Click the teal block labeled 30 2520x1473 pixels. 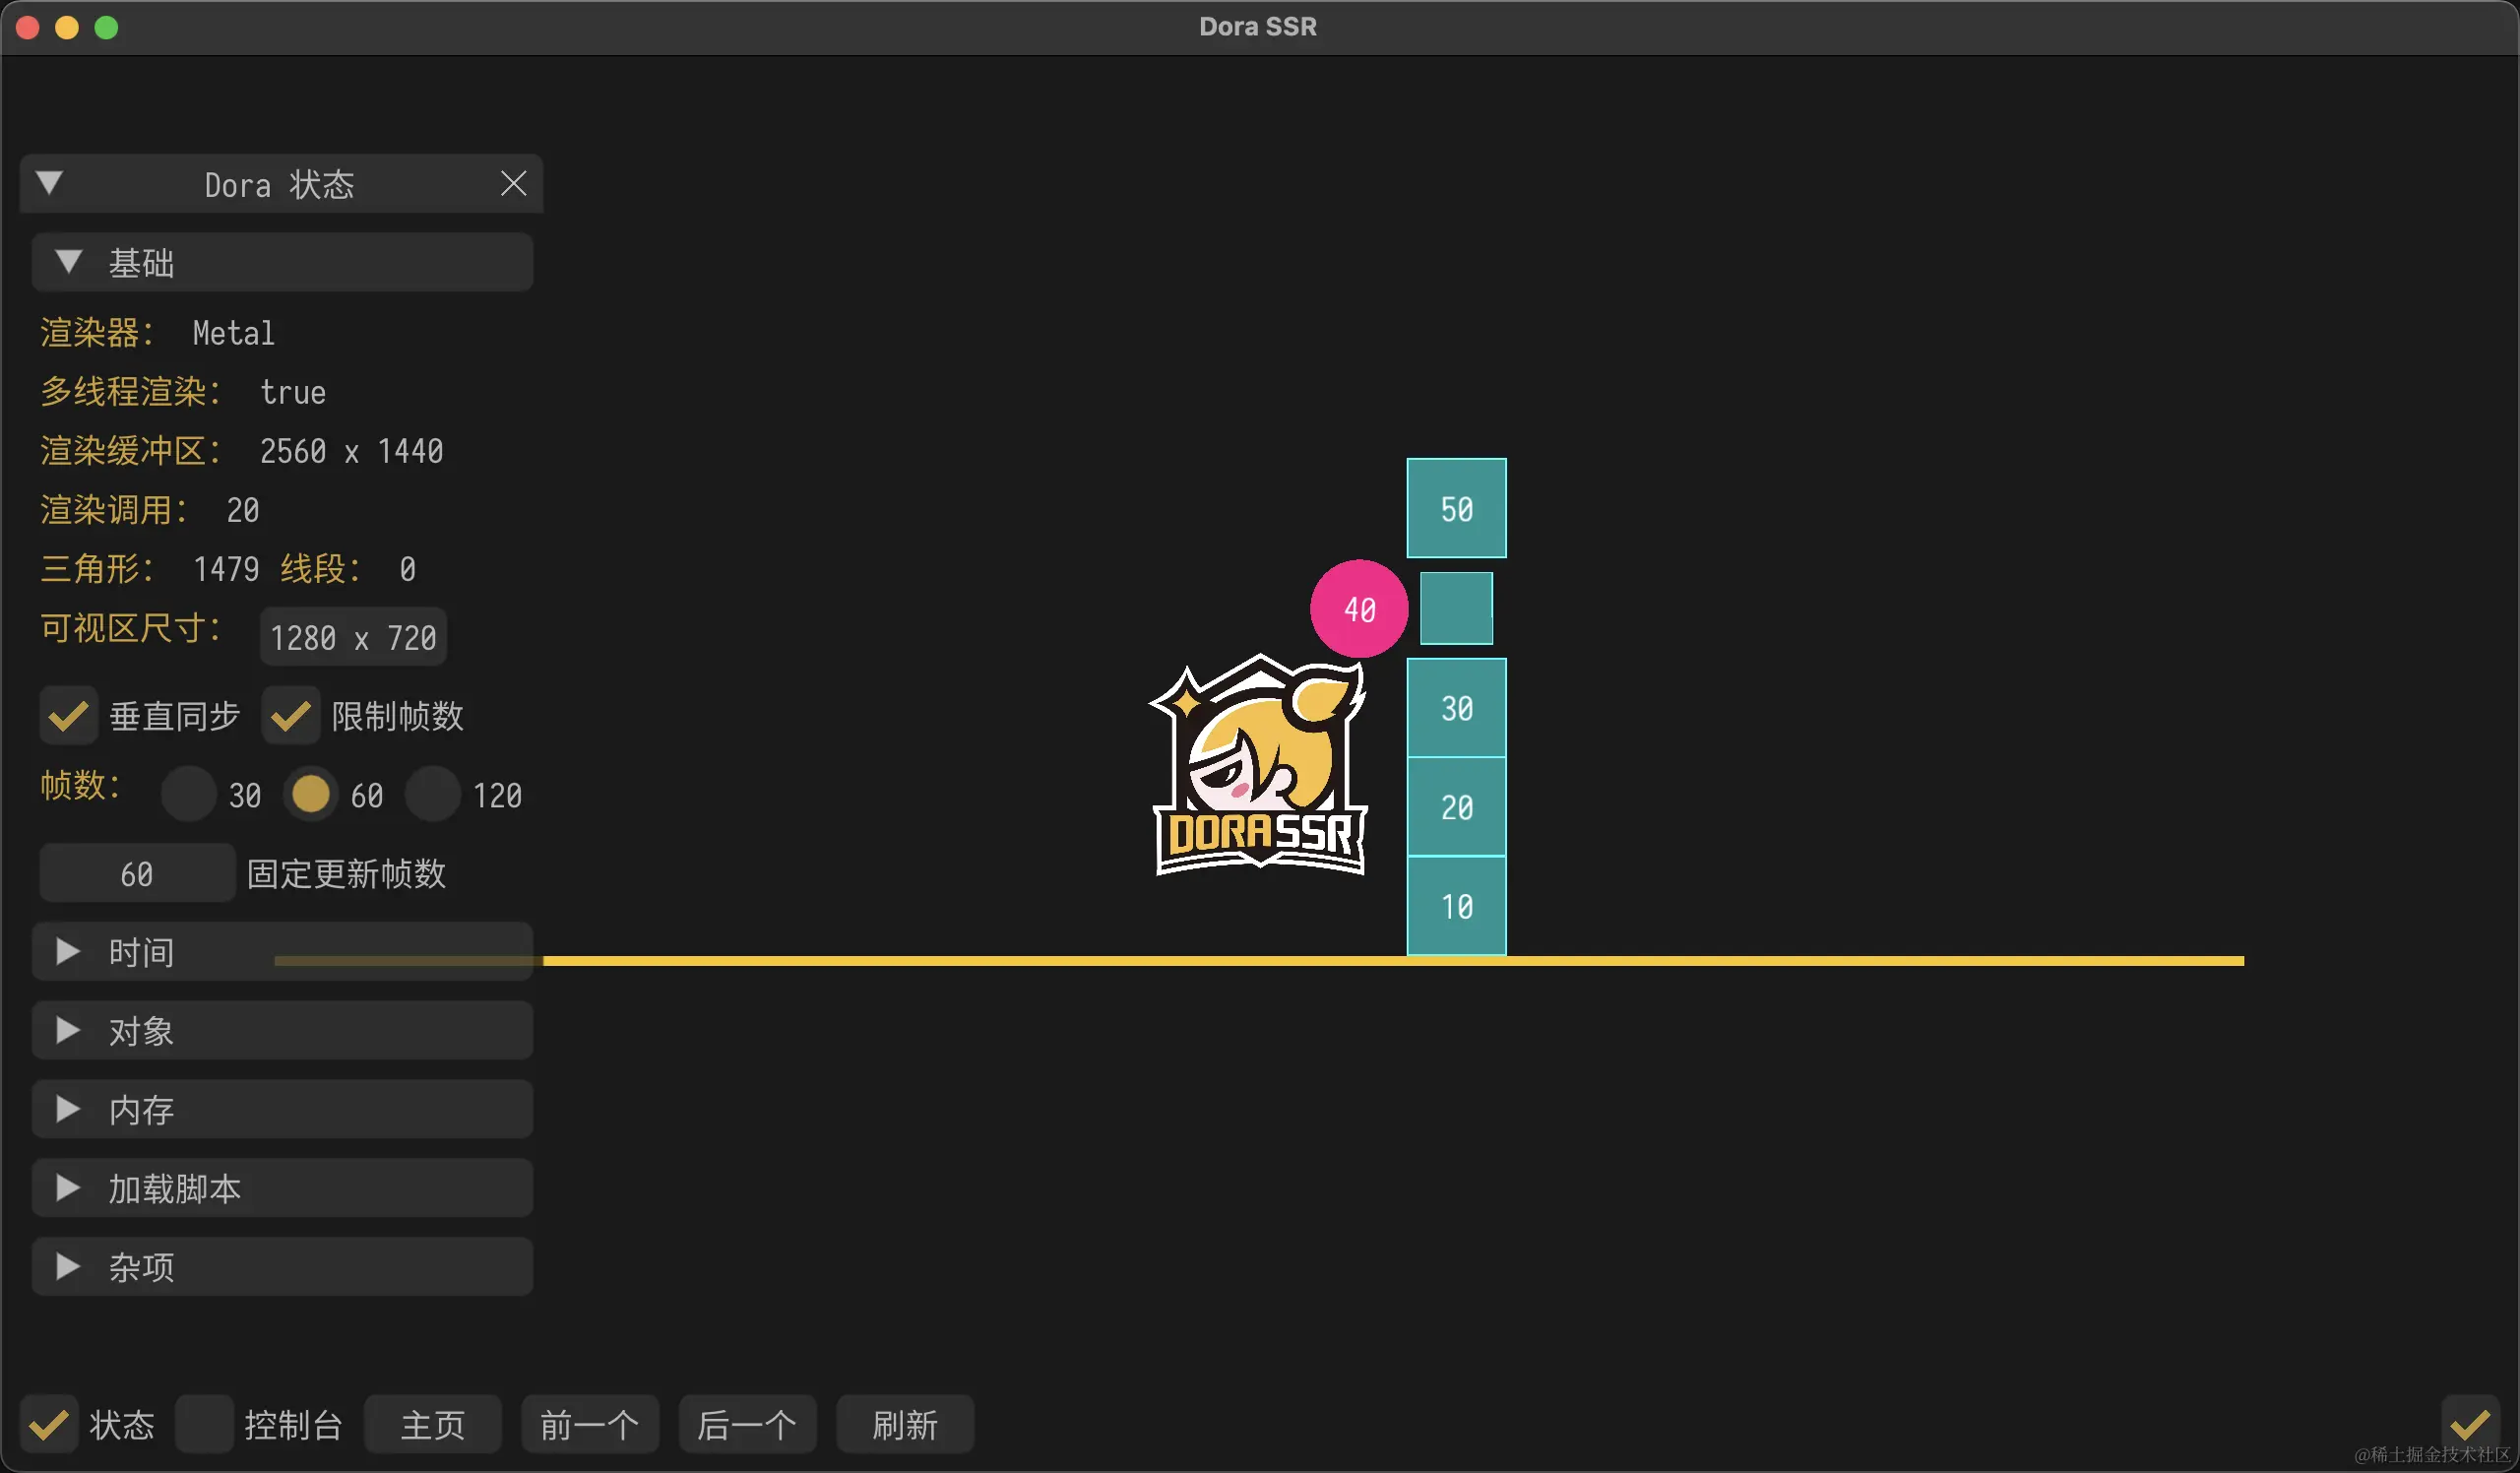[1456, 707]
